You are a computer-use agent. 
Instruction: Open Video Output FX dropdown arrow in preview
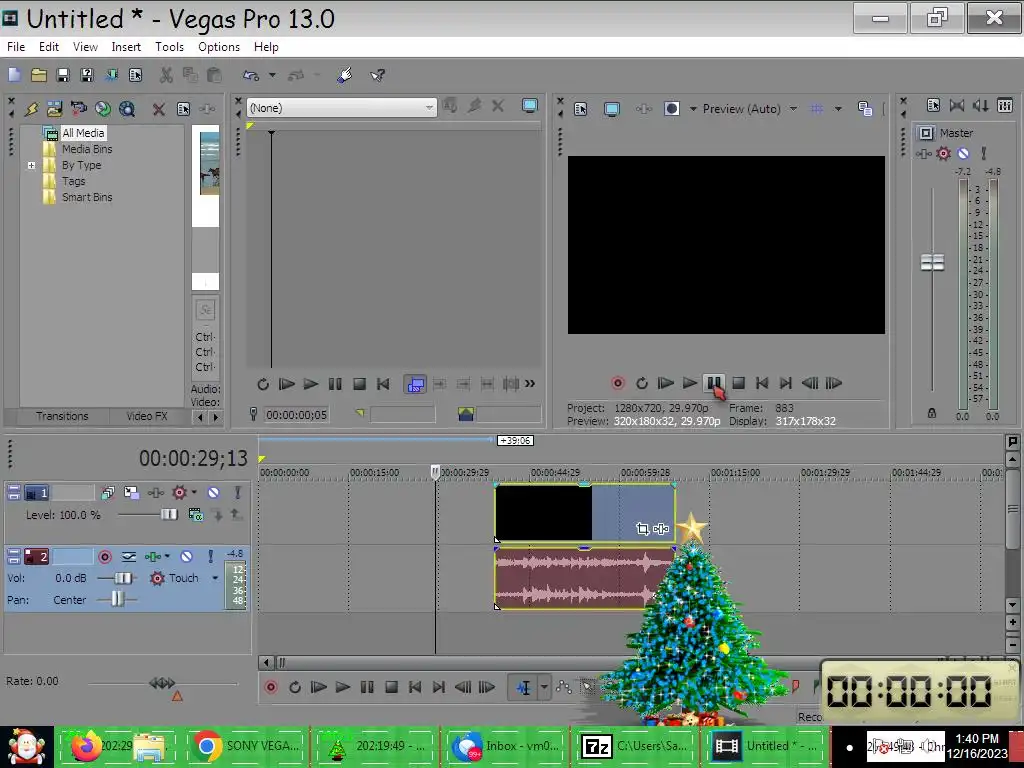(x=693, y=108)
